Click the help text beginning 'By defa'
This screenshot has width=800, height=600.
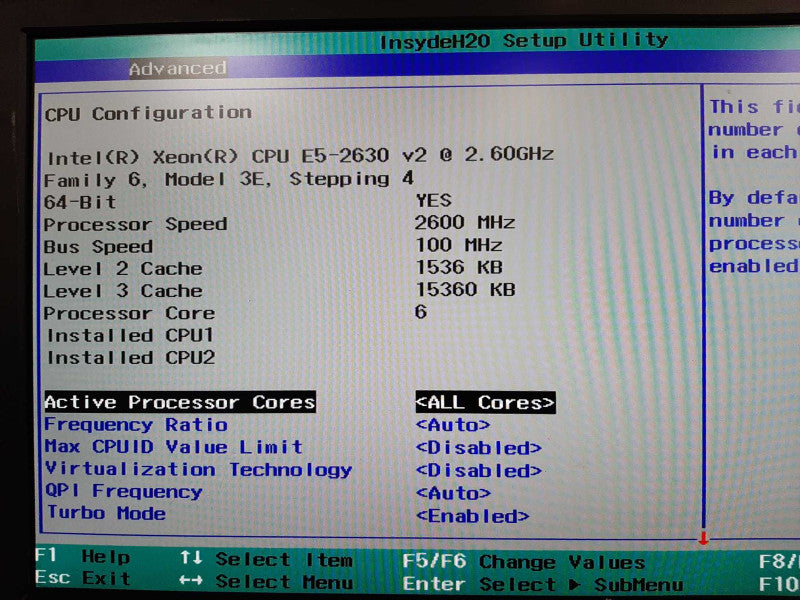[754, 232]
